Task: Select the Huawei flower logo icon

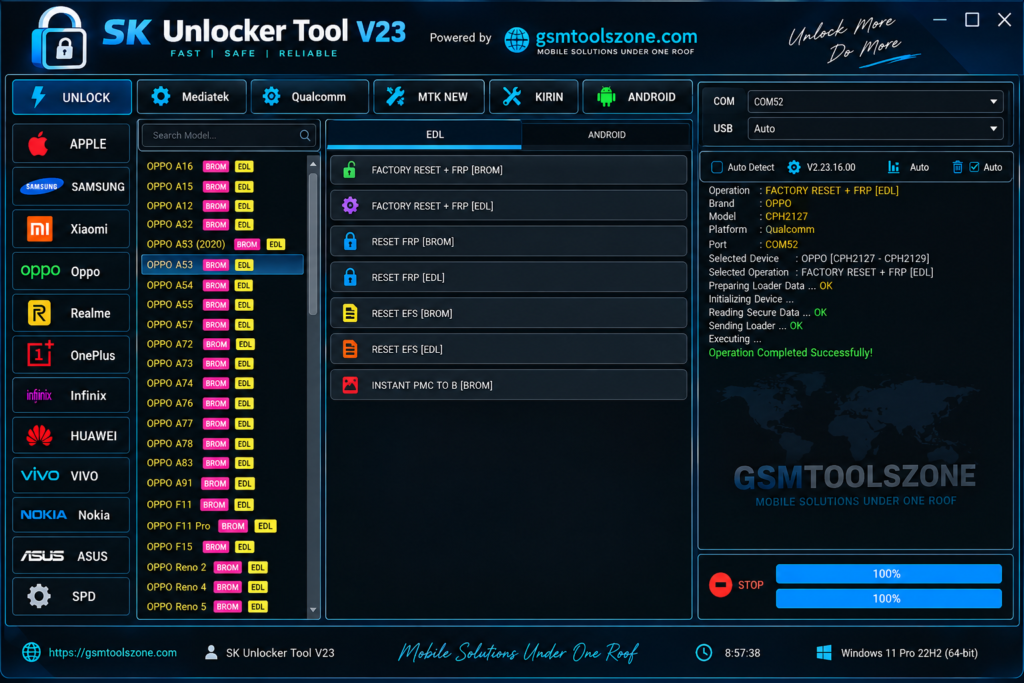Action: (39, 436)
